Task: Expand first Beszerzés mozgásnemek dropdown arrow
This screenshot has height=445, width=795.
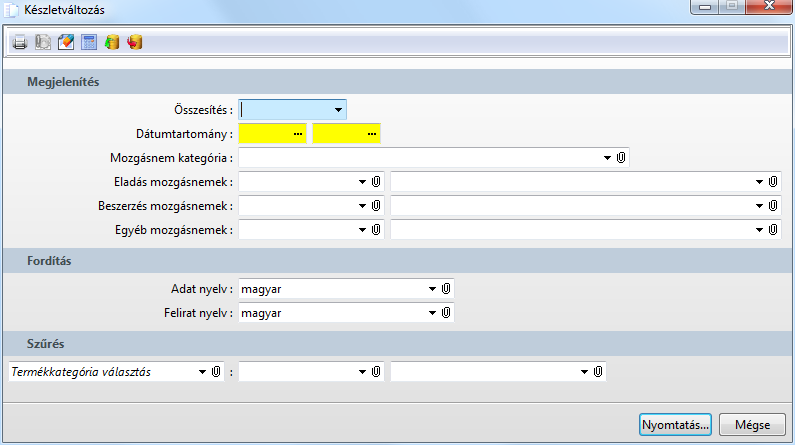Action: [x=362, y=206]
